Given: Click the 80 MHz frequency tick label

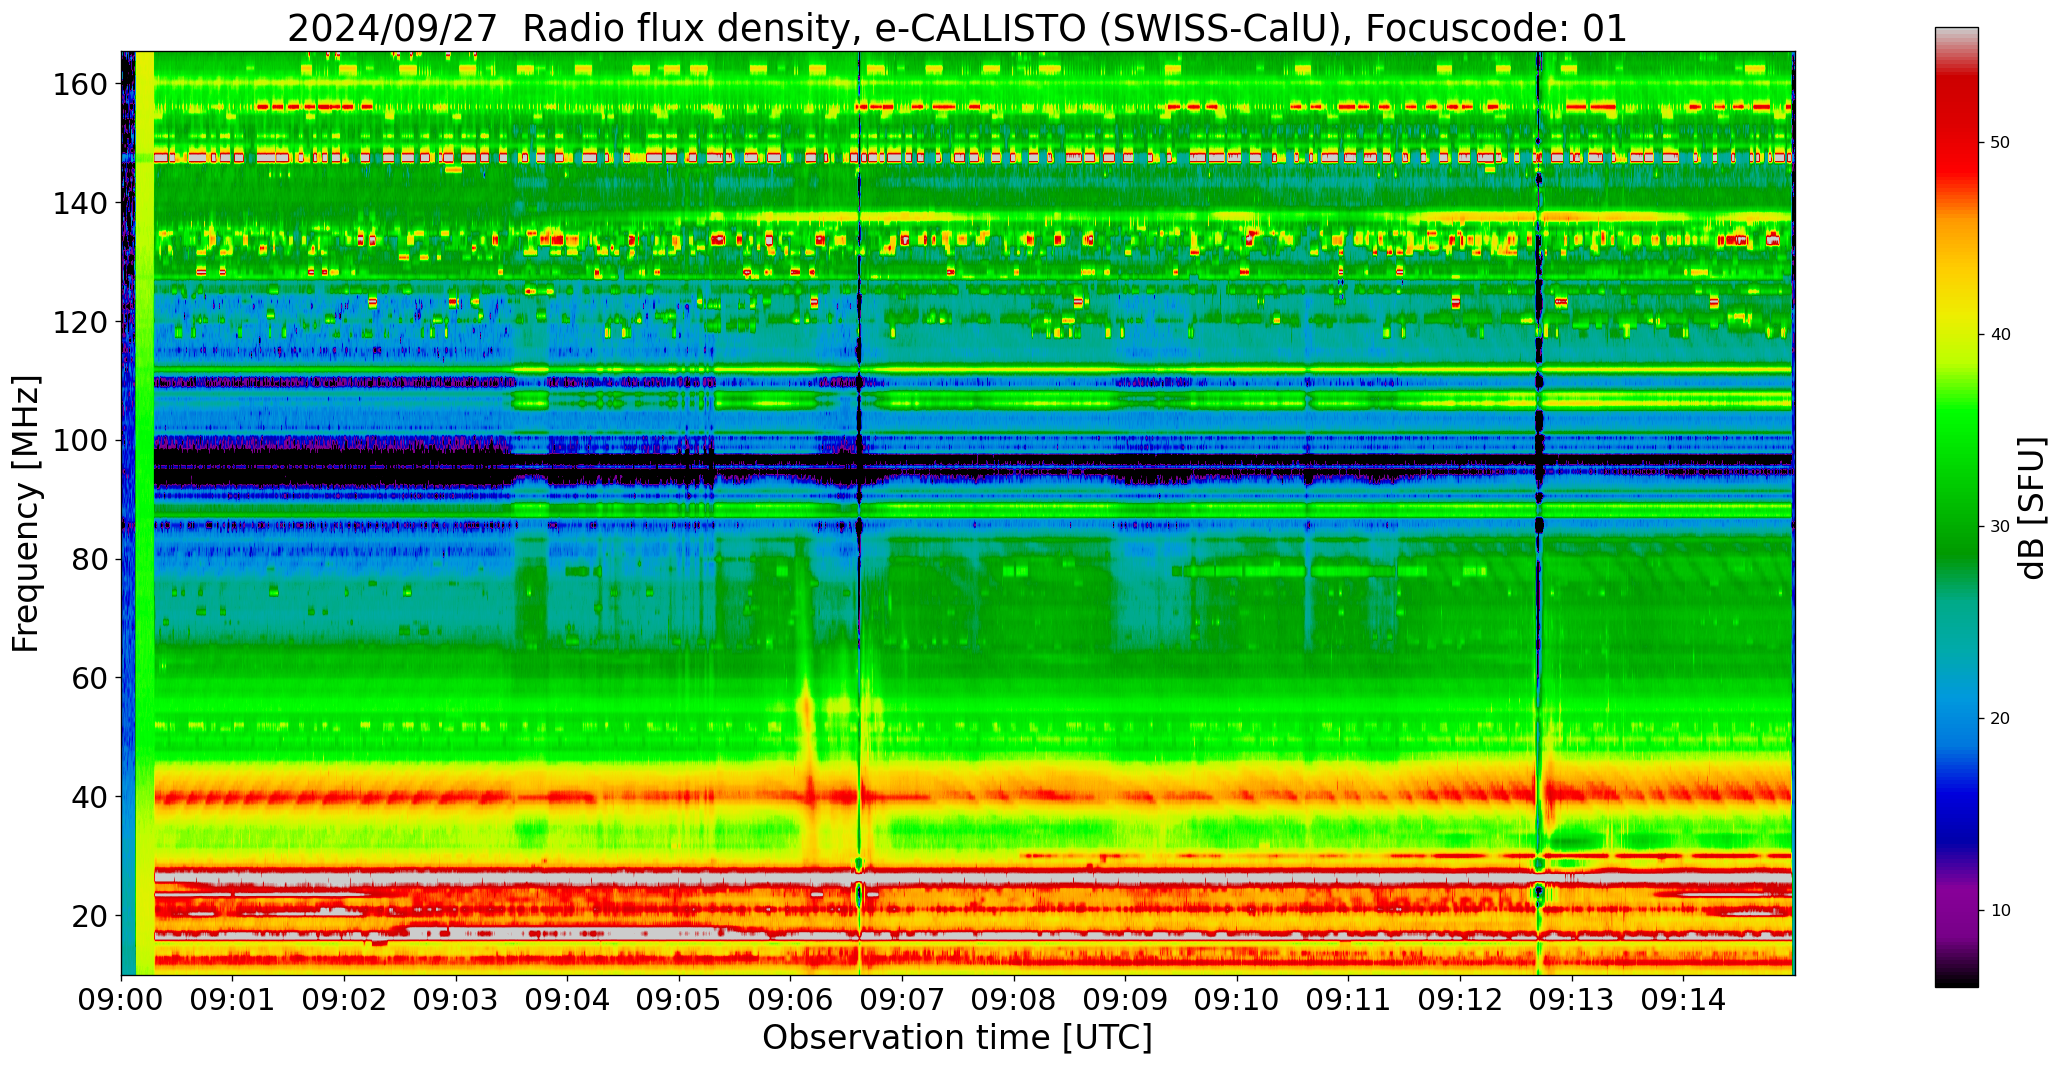Looking at the screenshot, I should coord(90,559).
